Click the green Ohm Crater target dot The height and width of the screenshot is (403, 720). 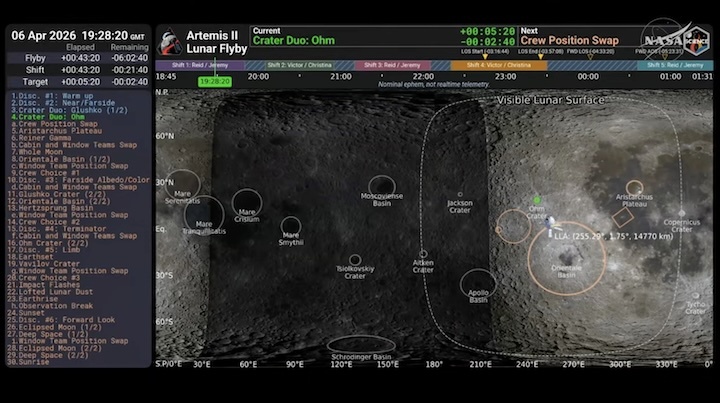(x=537, y=200)
